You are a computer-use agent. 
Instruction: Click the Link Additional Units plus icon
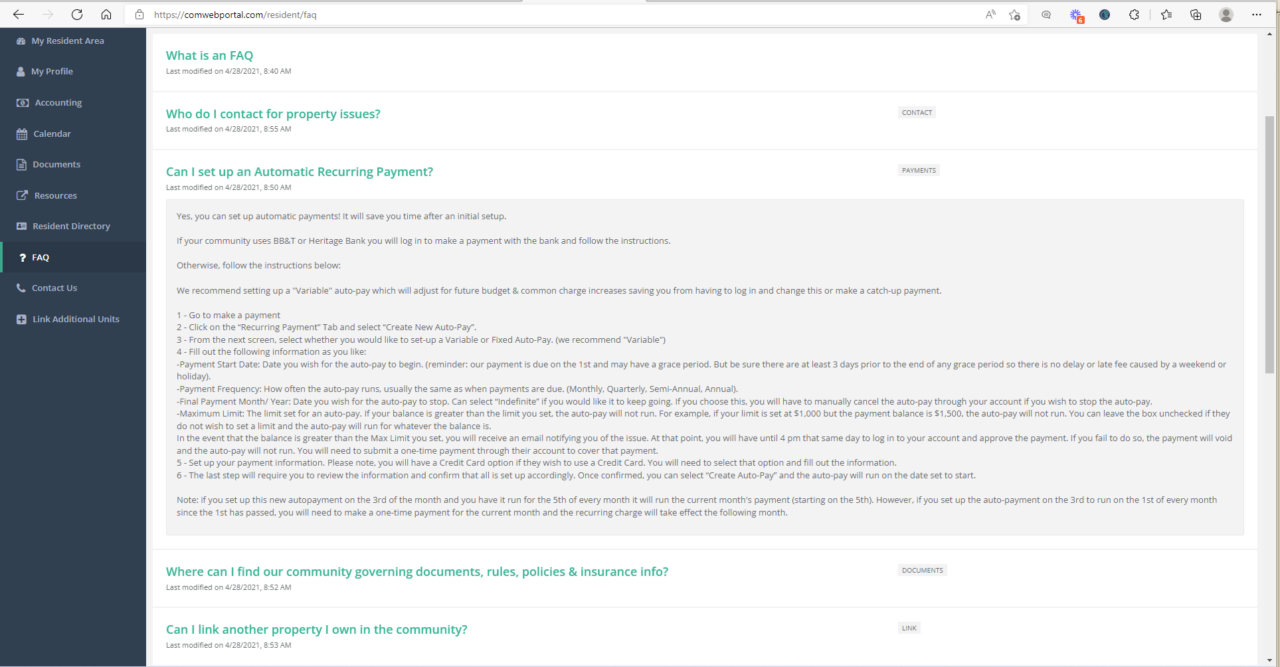coord(22,319)
